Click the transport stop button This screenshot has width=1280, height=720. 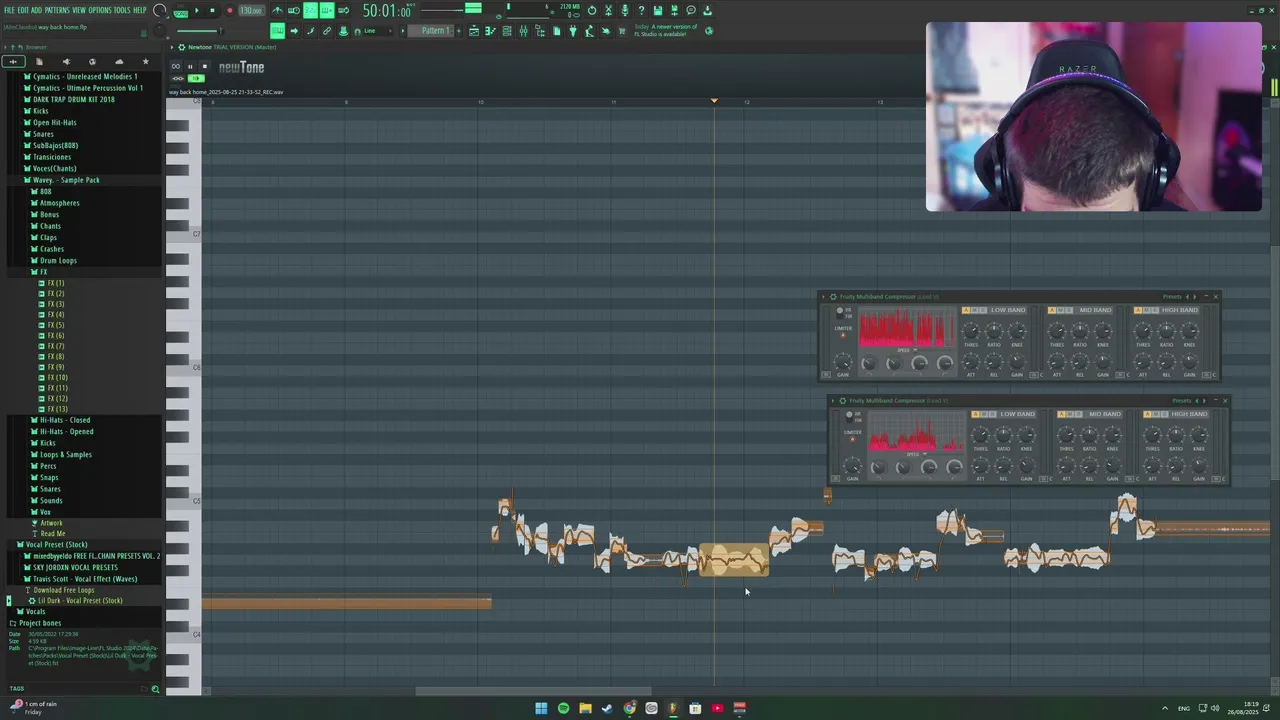pos(212,10)
